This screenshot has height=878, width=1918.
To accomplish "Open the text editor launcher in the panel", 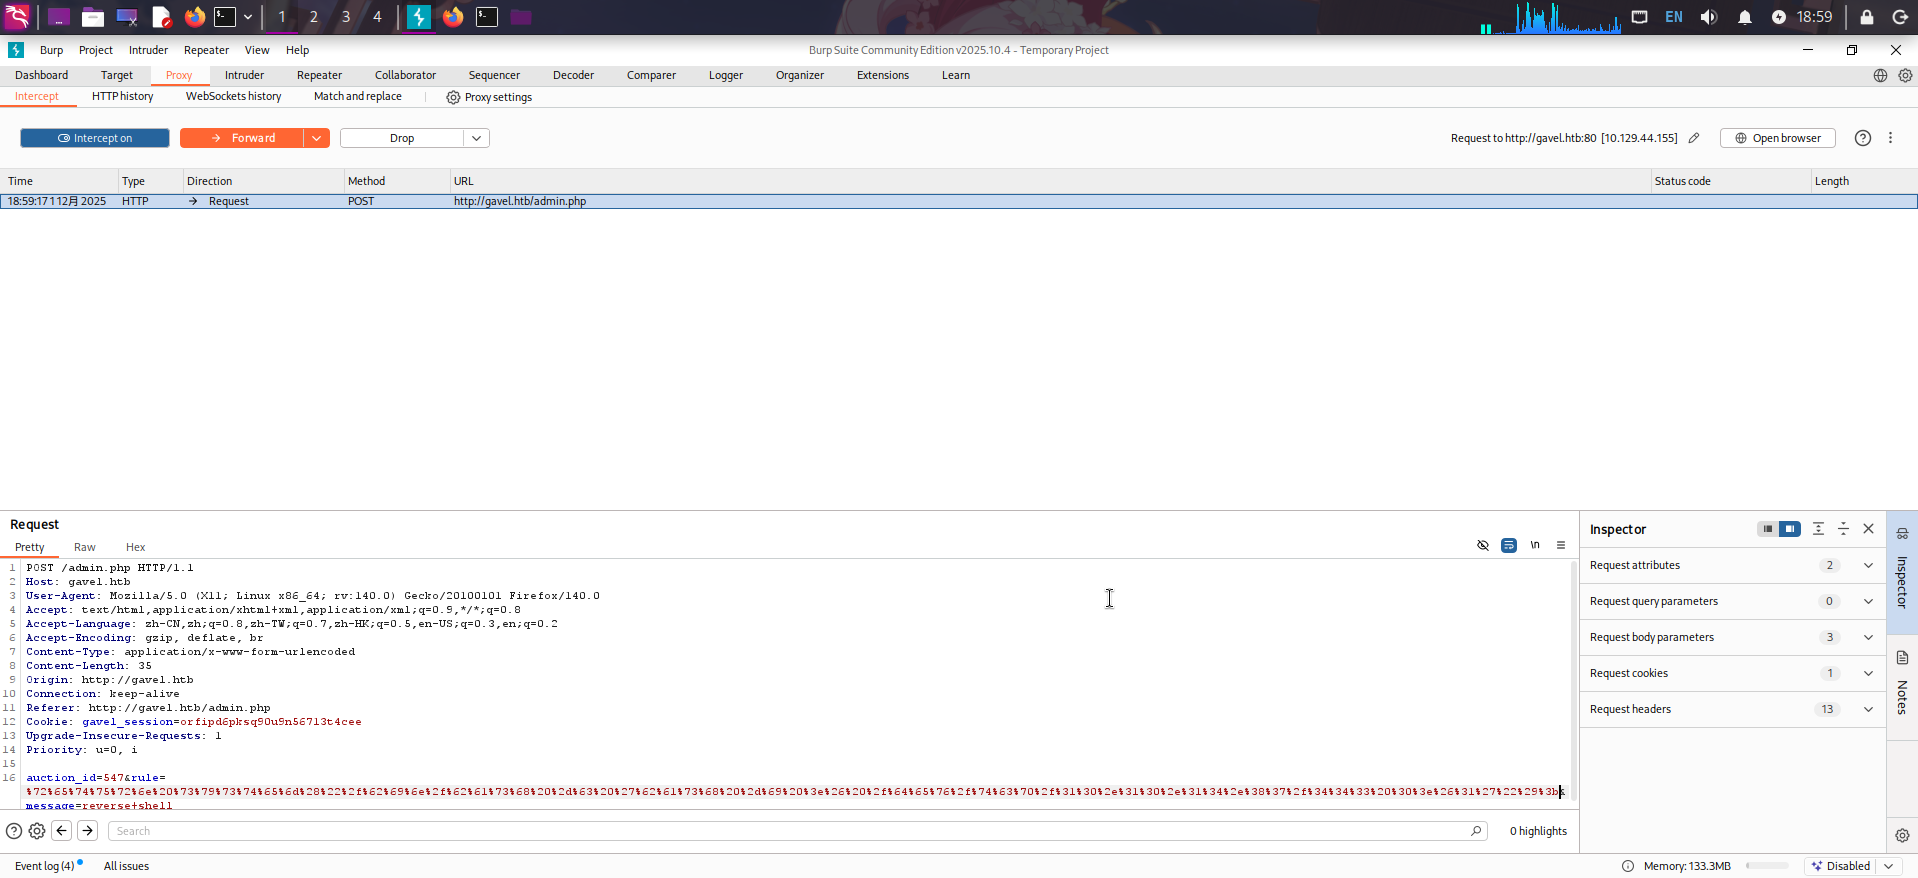I will click(x=161, y=17).
